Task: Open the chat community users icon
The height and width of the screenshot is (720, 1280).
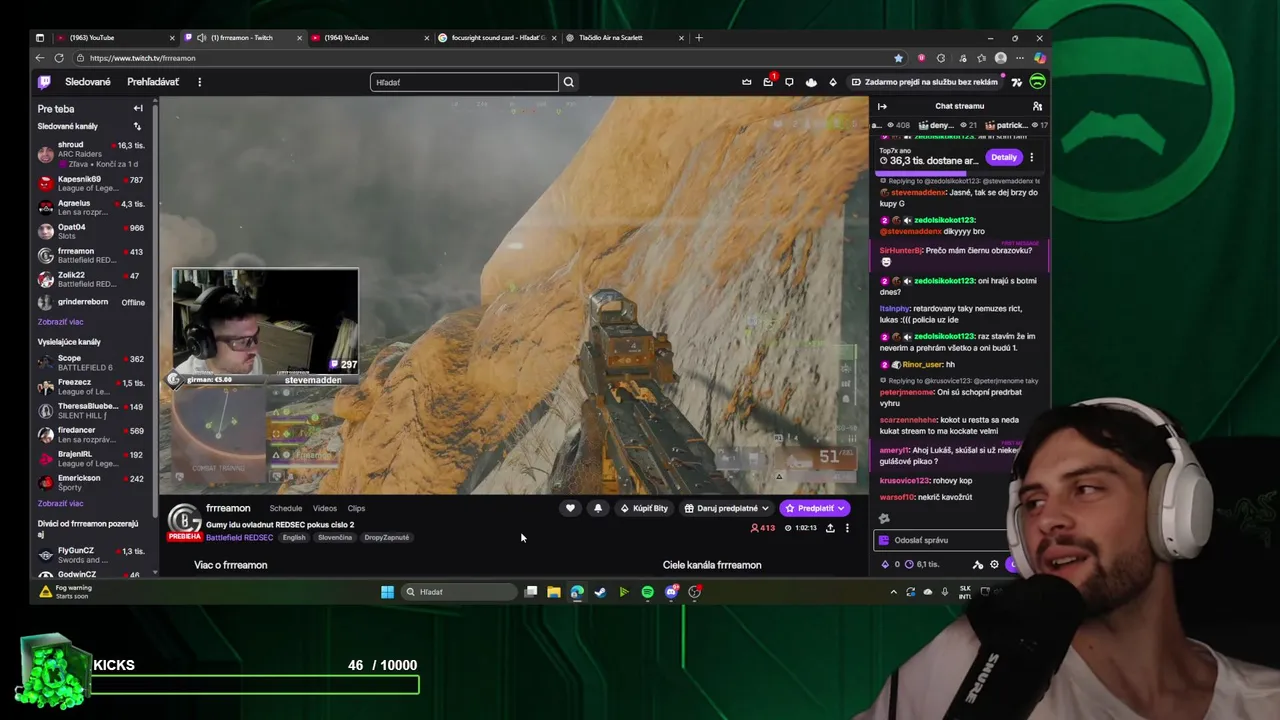Action: 1037,106
